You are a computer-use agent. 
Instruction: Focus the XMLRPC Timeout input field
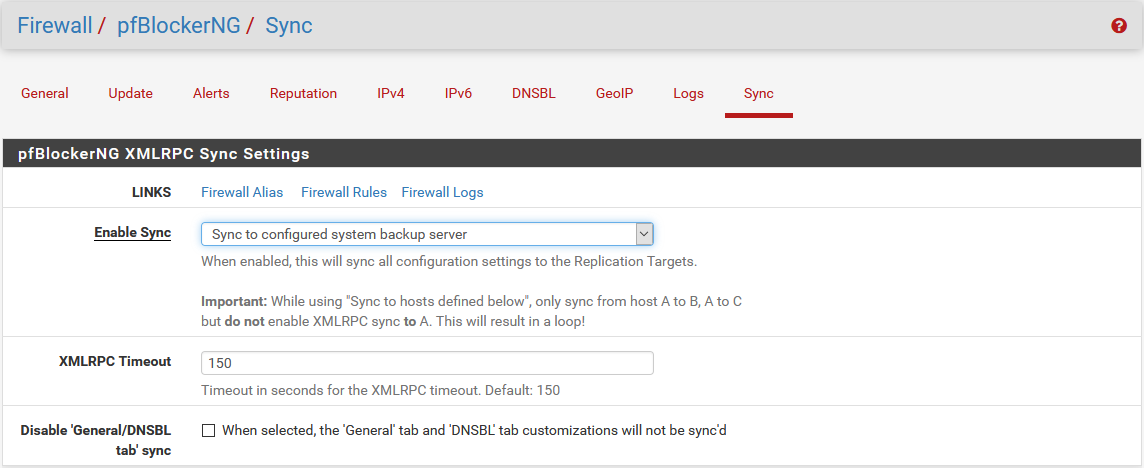pos(427,363)
